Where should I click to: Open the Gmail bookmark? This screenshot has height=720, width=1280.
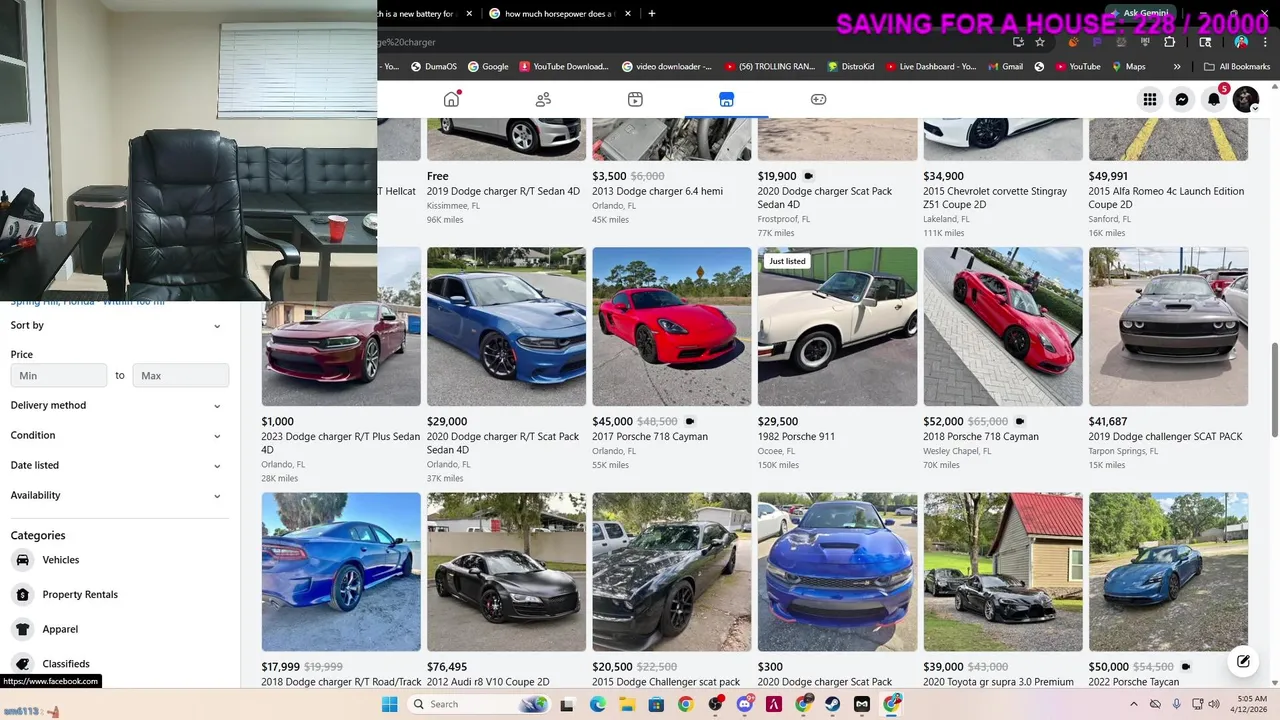(x=1005, y=67)
